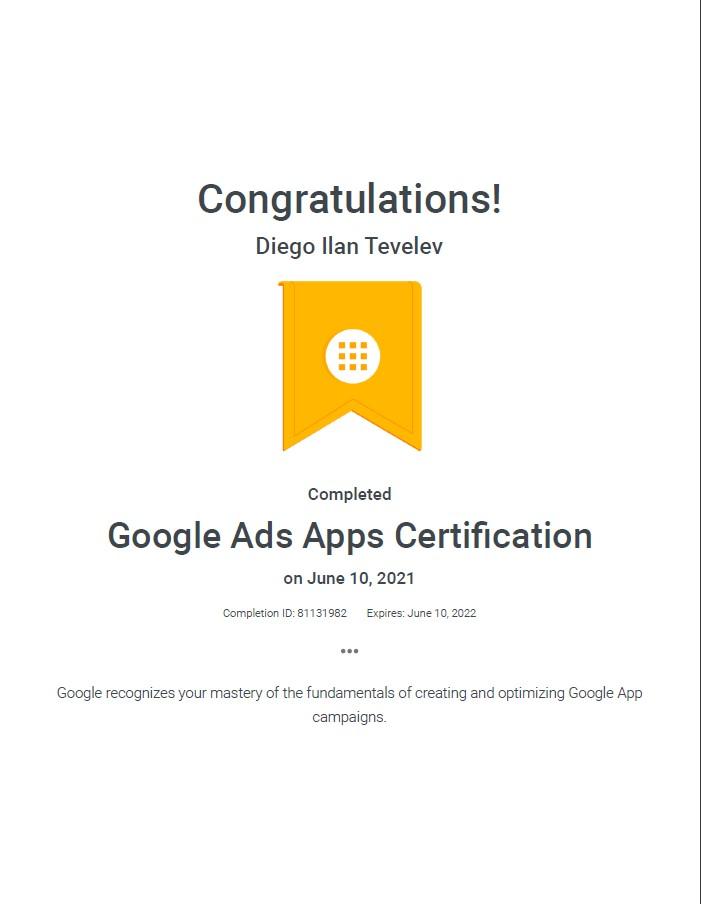Viewport: 701px width, 904px height.
Task: Click Expires: June 10, 2022 text
Action: click(x=421, y=613)
